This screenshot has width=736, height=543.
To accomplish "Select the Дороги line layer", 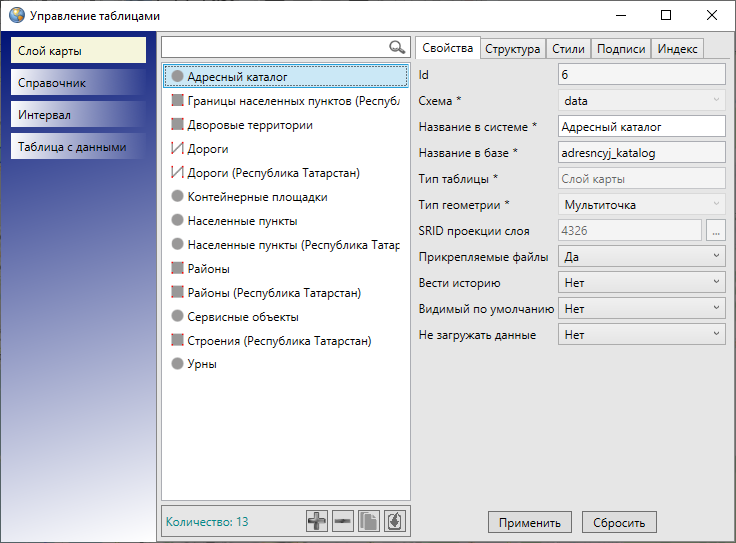I will coord(208,149).
